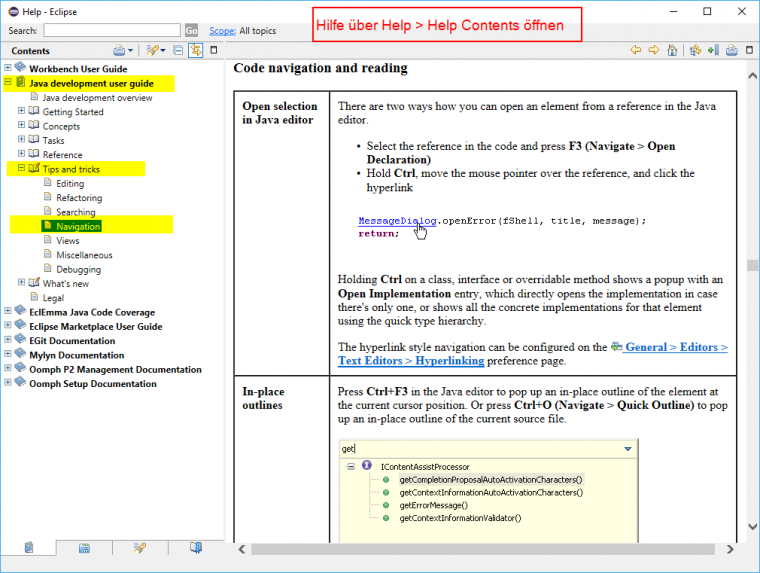This screenshot has height=573, width=760.
Task: Open Java development overview topic
Action: tap(97, 97)
